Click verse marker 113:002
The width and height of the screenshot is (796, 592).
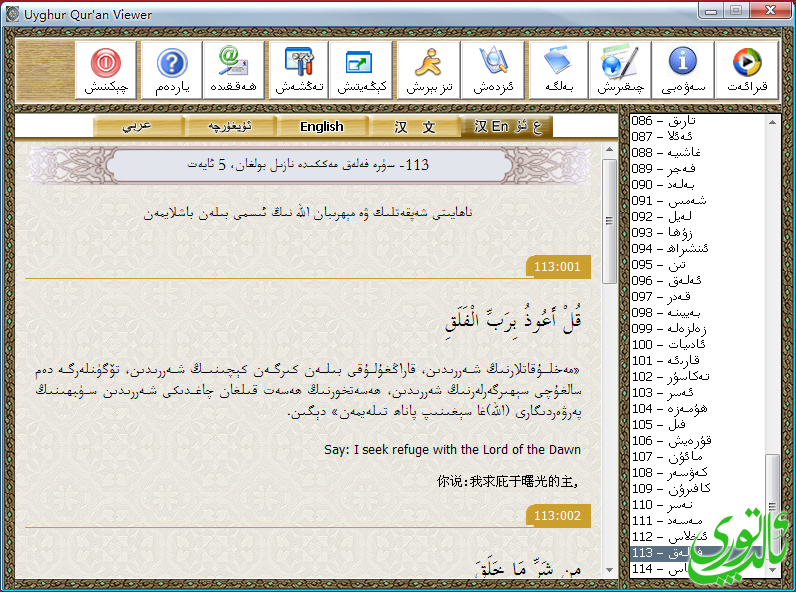557,515
